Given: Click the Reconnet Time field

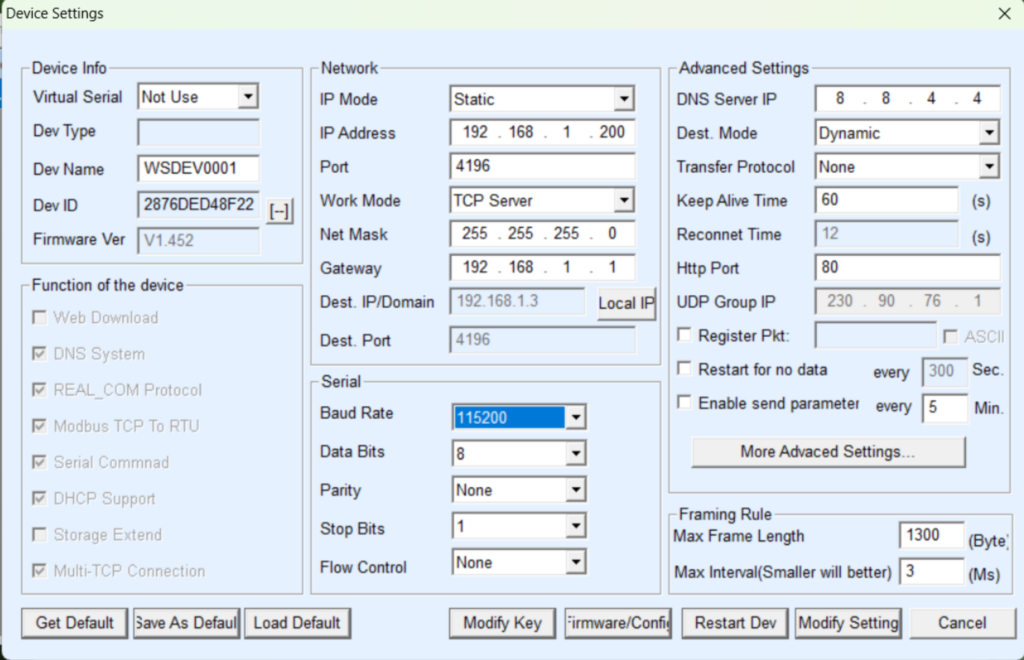Looking at the screenshot, I should [x=887, y=234].
